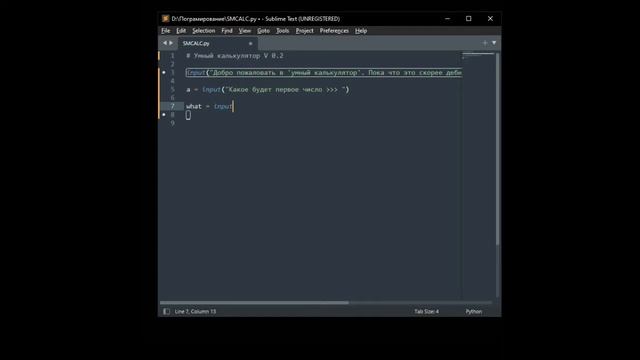Go to previous tab with left arrow
The image size is (640, 360).
[164, 43]
